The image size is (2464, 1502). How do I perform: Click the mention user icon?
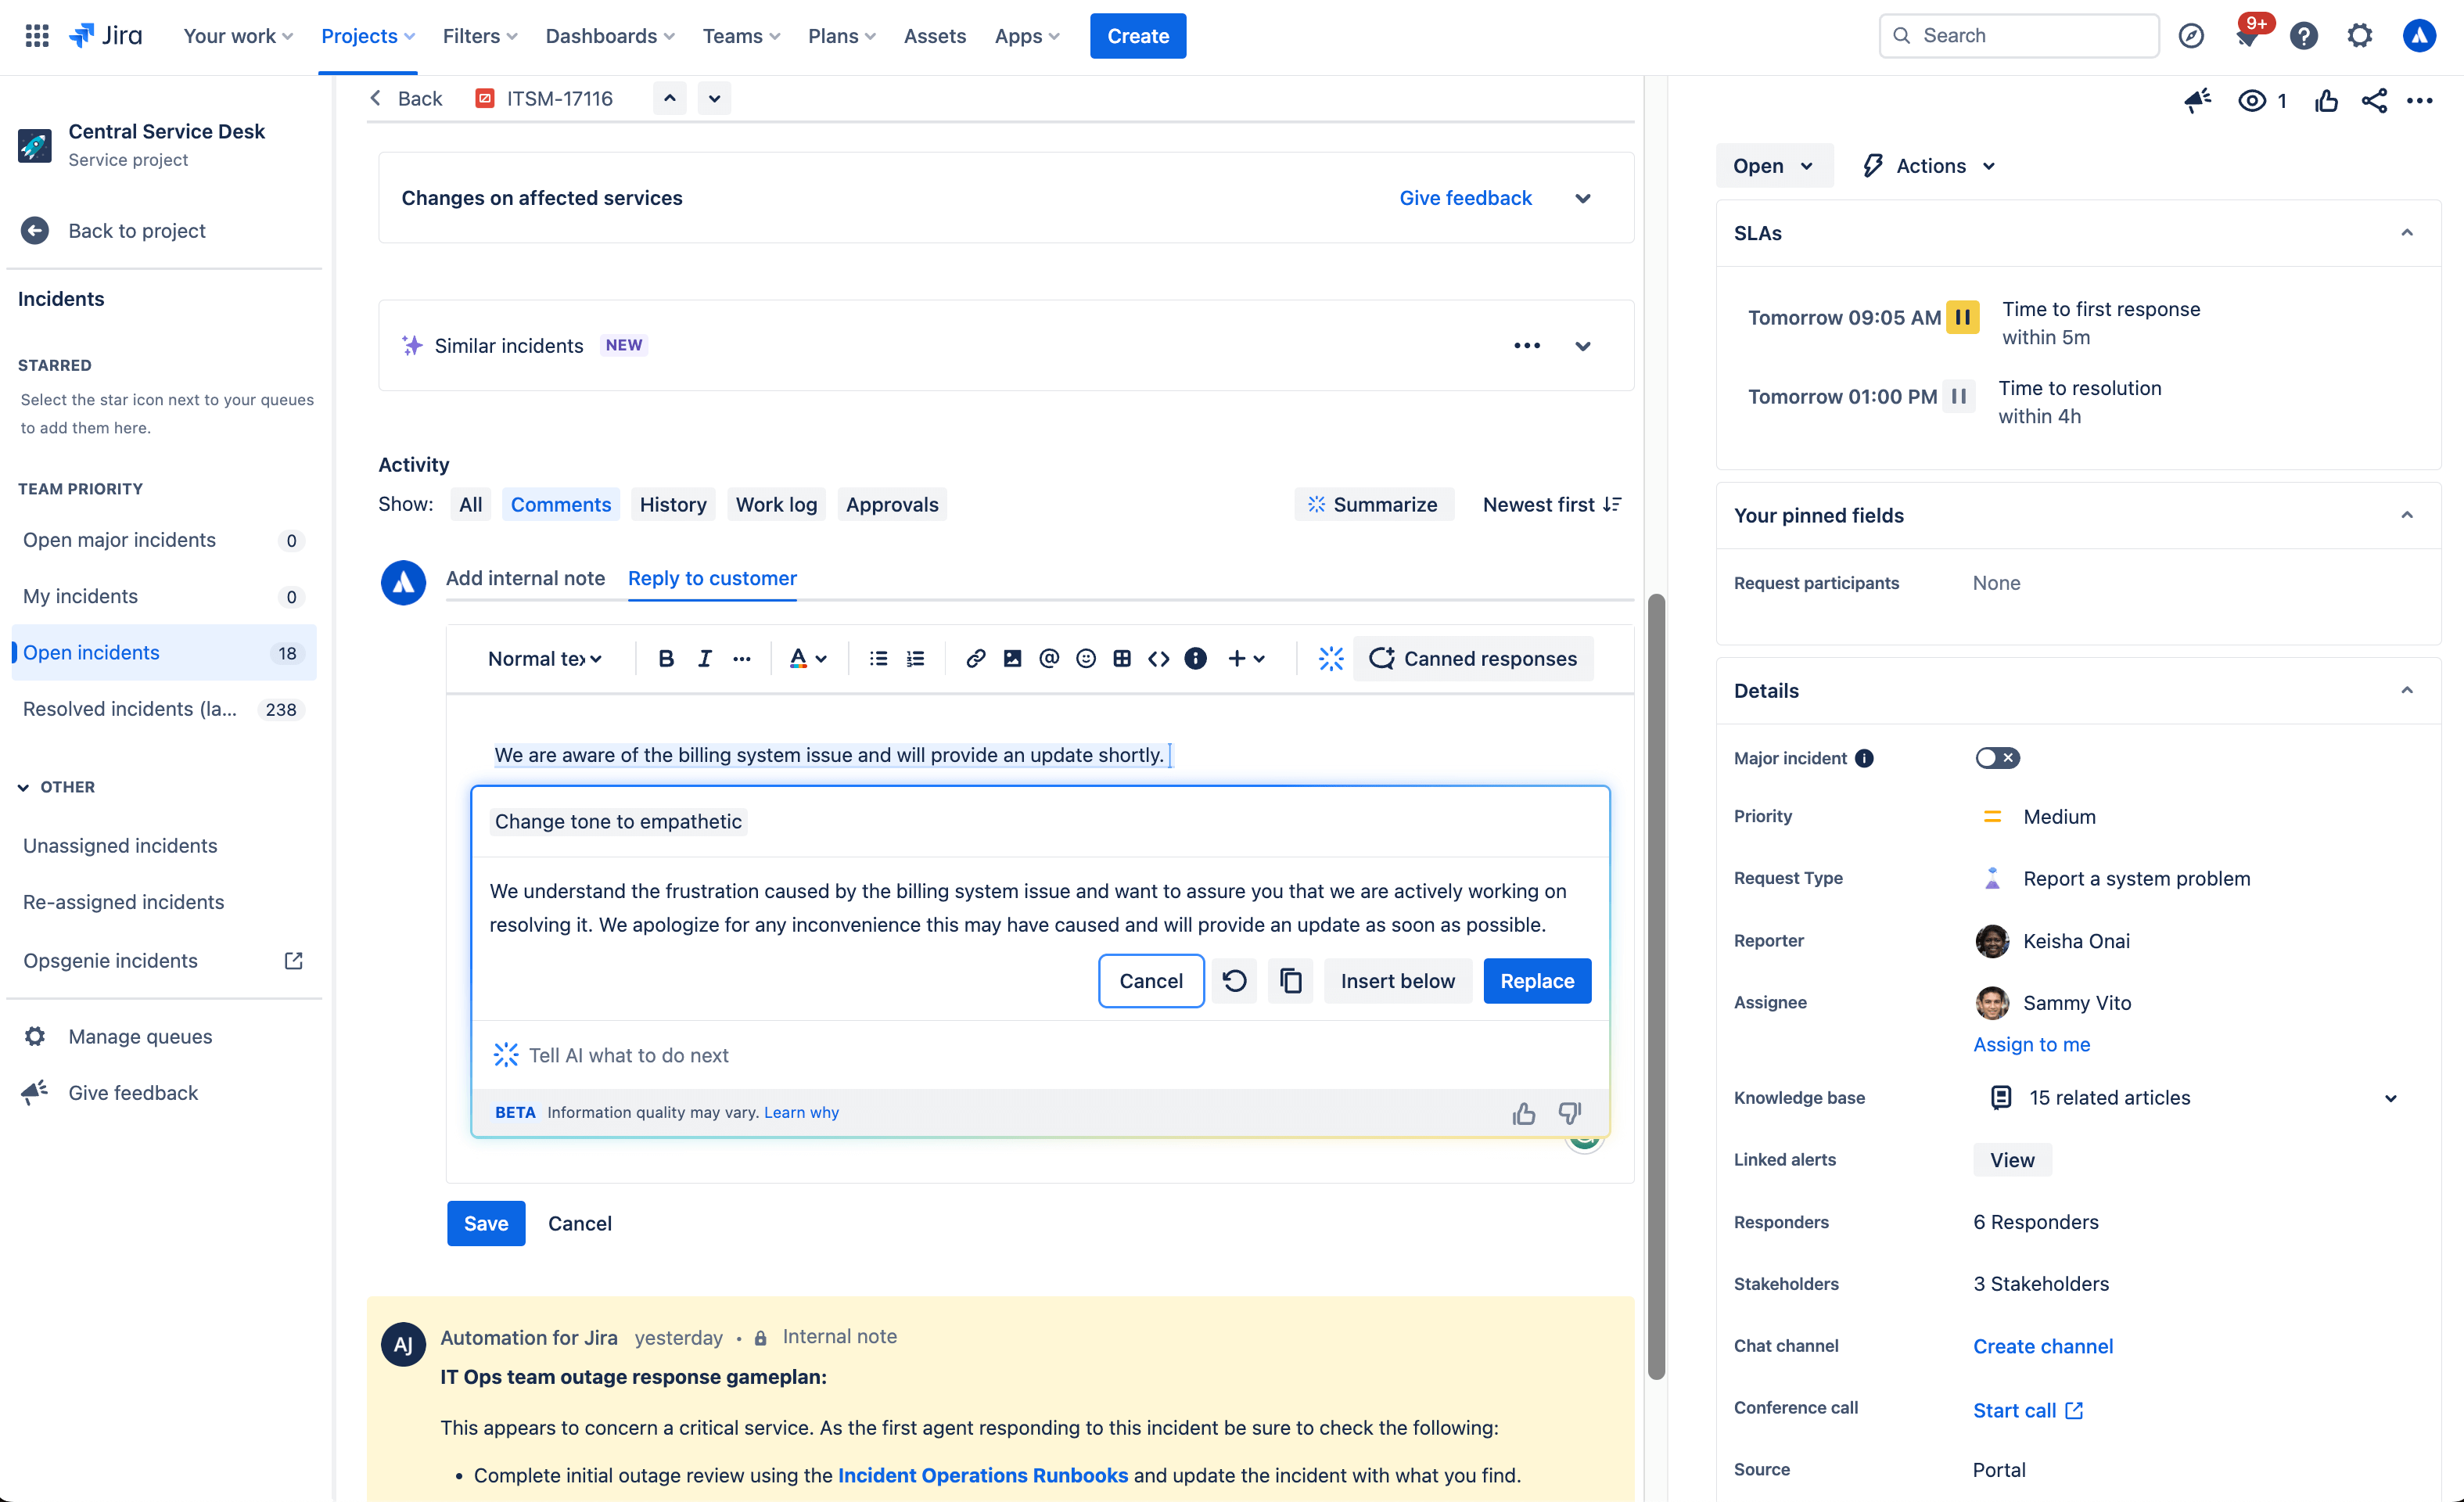click(x=1047, y=659)
